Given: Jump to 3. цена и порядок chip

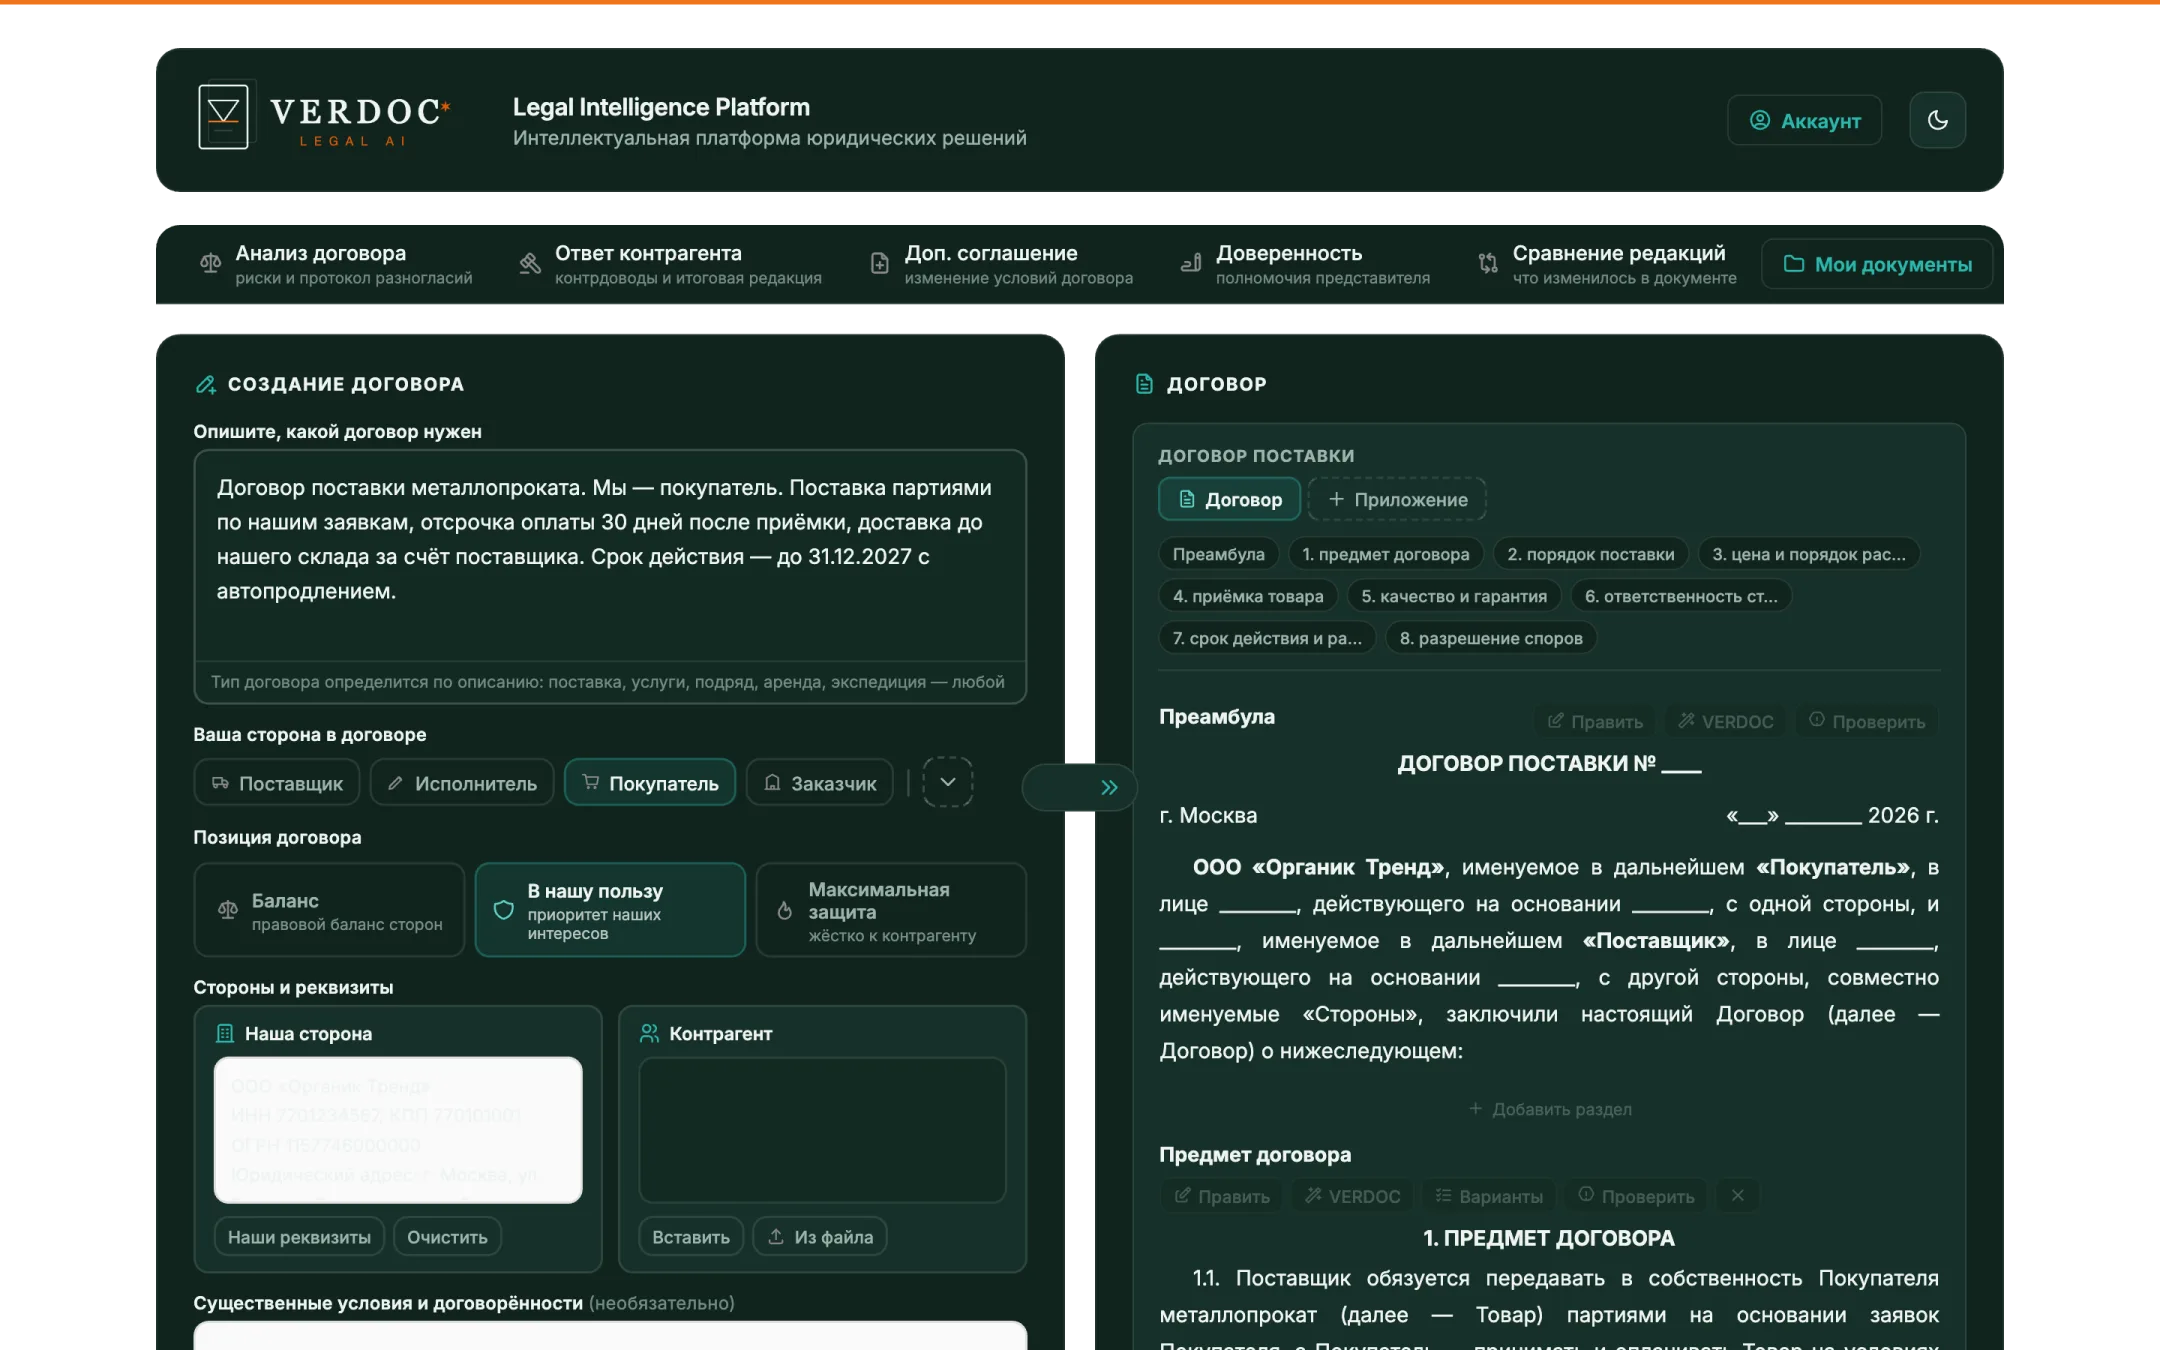Looking at the screenshot, I should tap(1808, 554).
